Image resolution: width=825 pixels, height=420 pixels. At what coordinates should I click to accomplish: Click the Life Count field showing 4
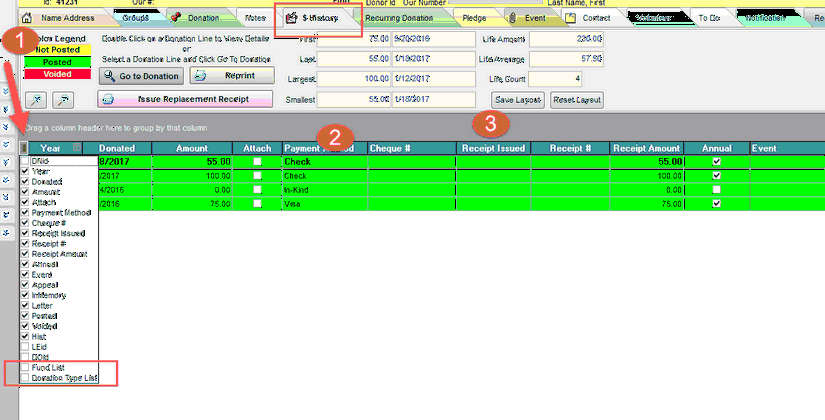[555, 79]
